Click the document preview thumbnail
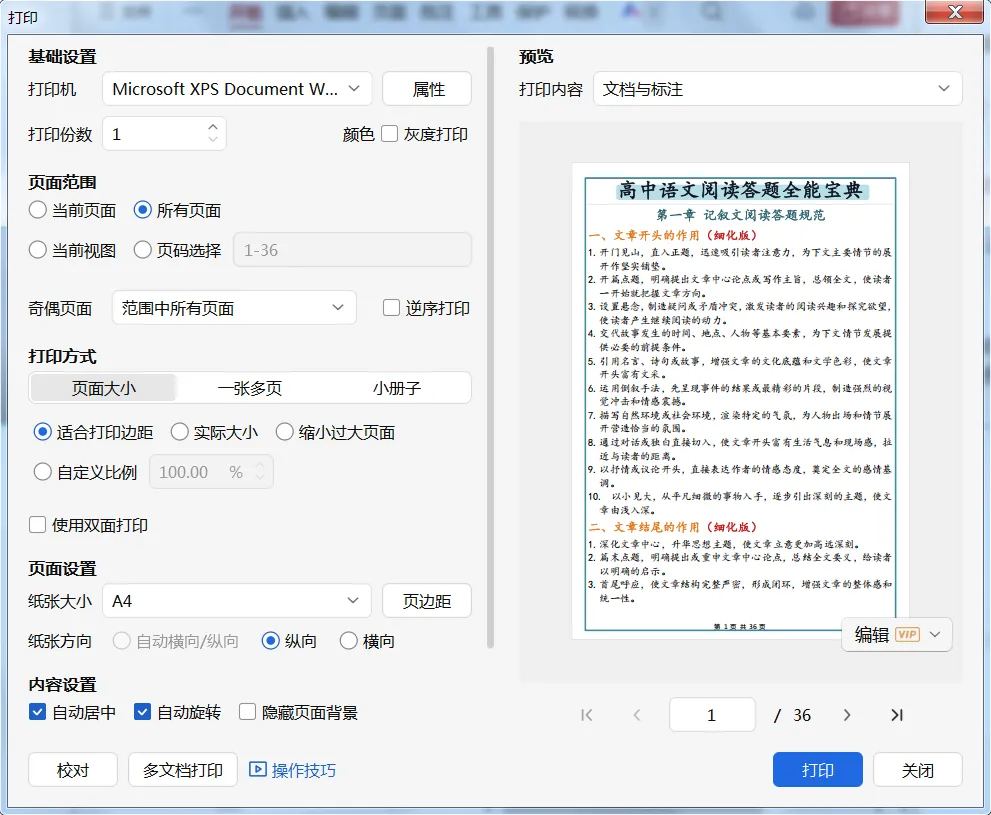 (741, 401)
